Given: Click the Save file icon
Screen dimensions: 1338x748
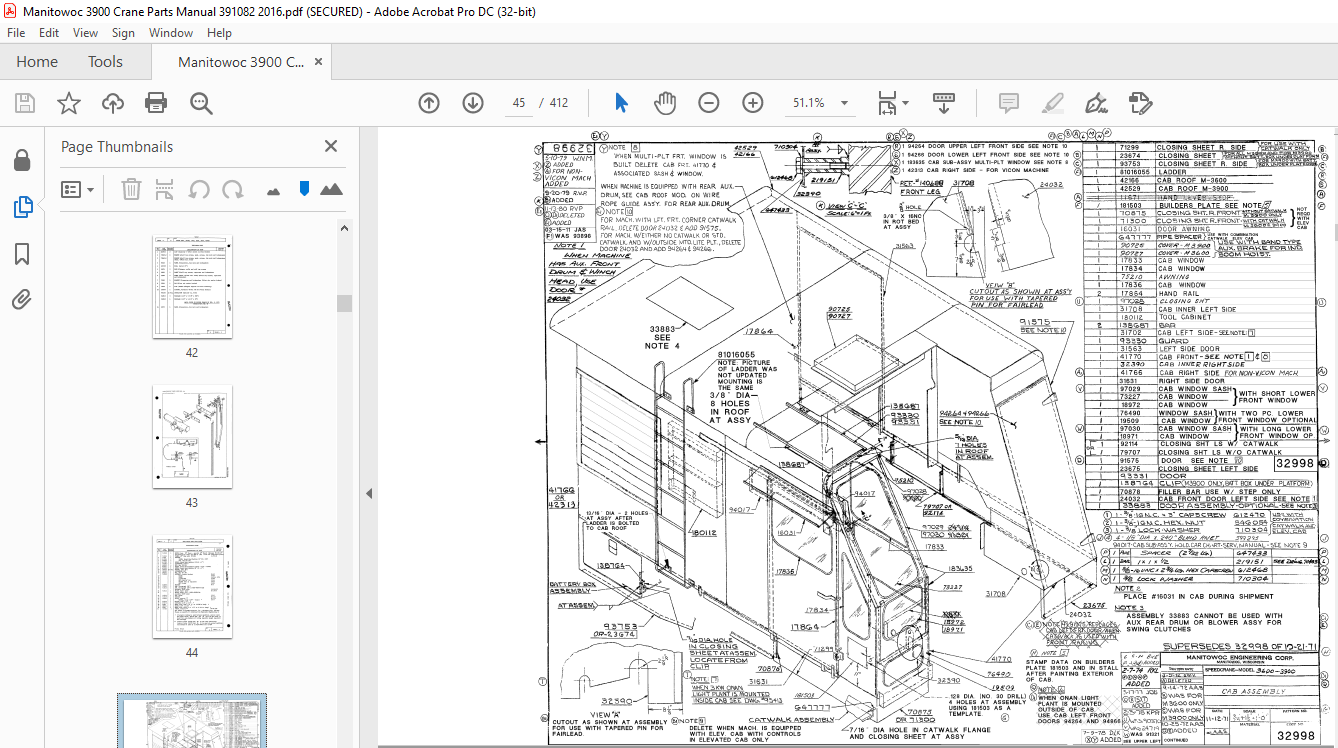Looking at the screenshot, I should tap(25, 103).
